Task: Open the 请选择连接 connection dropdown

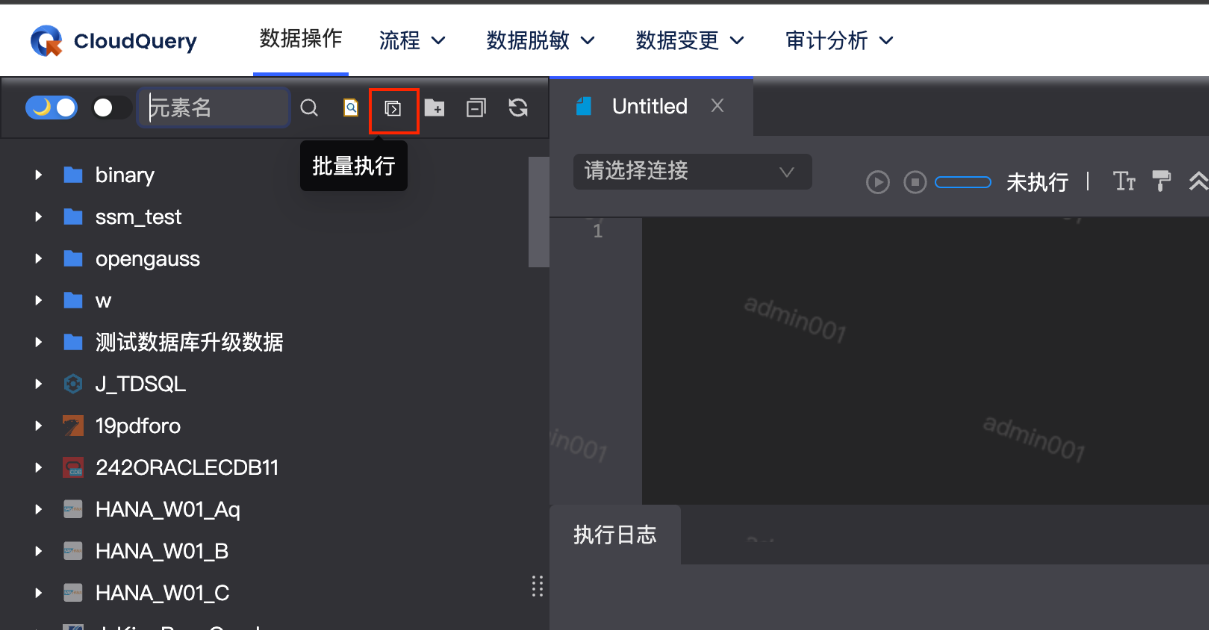Action: click(692, 172)
